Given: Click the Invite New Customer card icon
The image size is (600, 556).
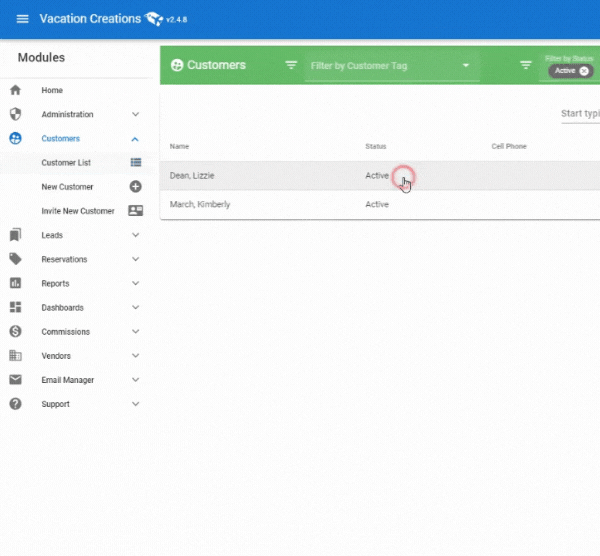Looking at the screenshot, I should (x=135, y=210).
